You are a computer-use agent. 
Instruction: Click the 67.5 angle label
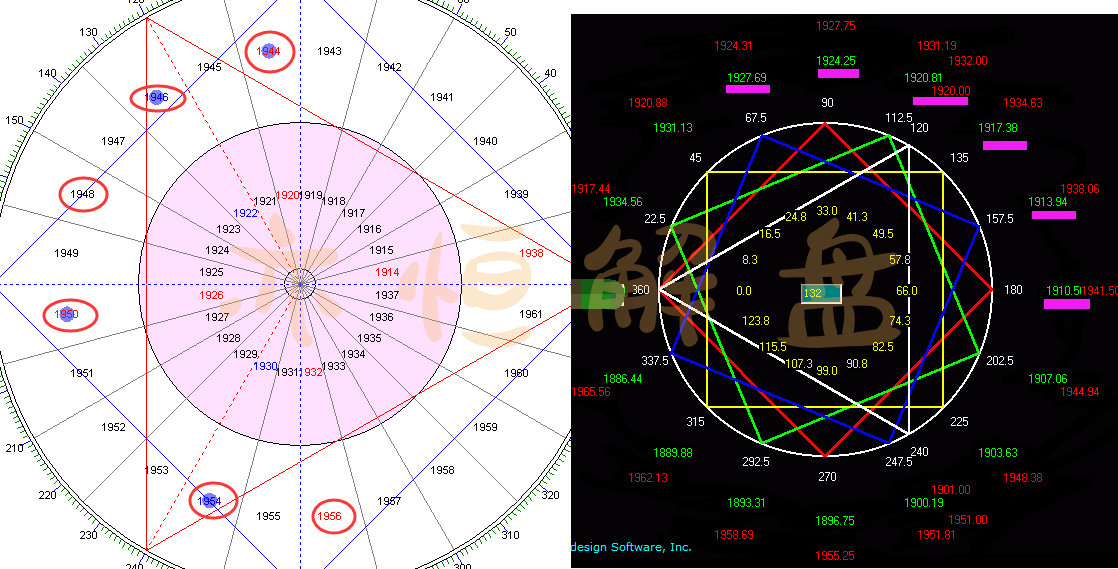click(755, 118)
